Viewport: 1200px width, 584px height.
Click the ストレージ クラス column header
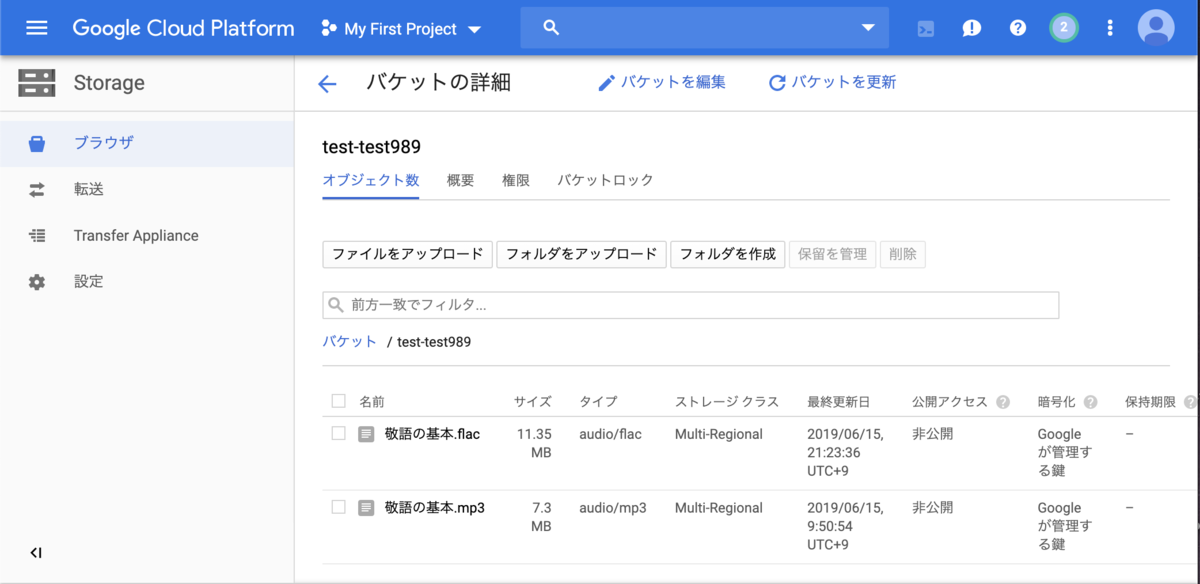coord(726,402)
